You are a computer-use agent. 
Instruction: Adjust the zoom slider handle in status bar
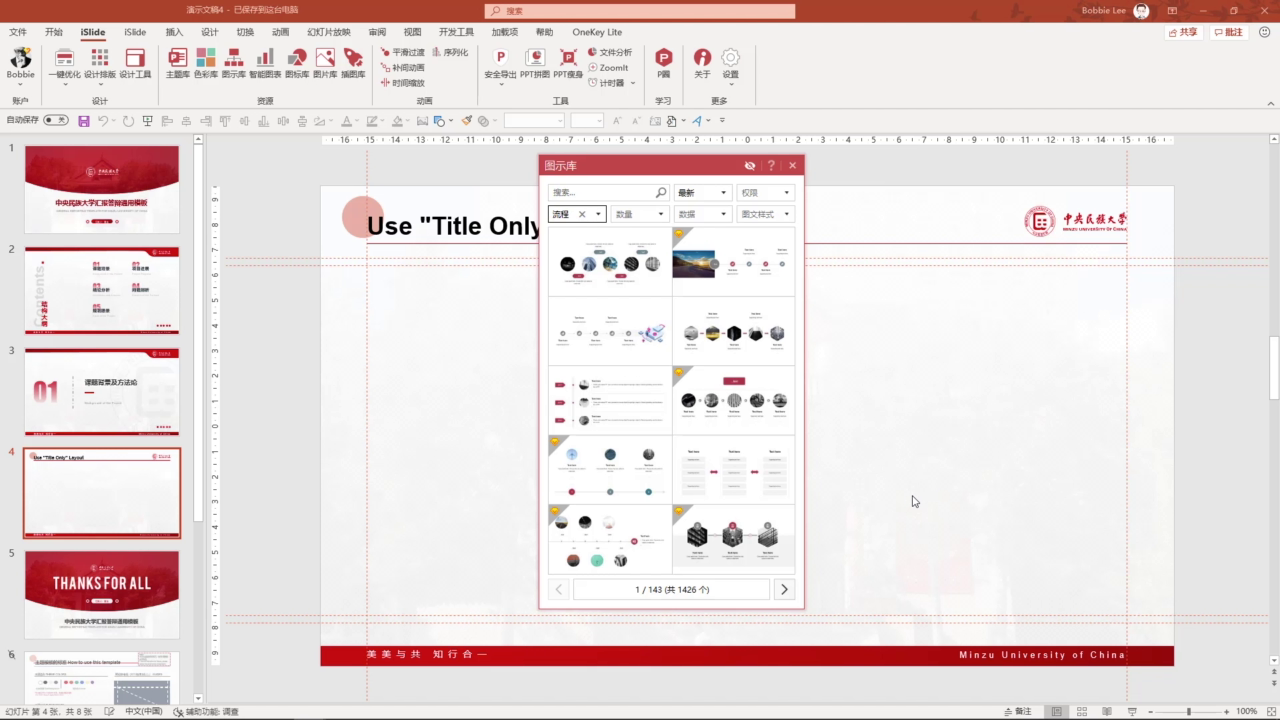pos(1188,711)
